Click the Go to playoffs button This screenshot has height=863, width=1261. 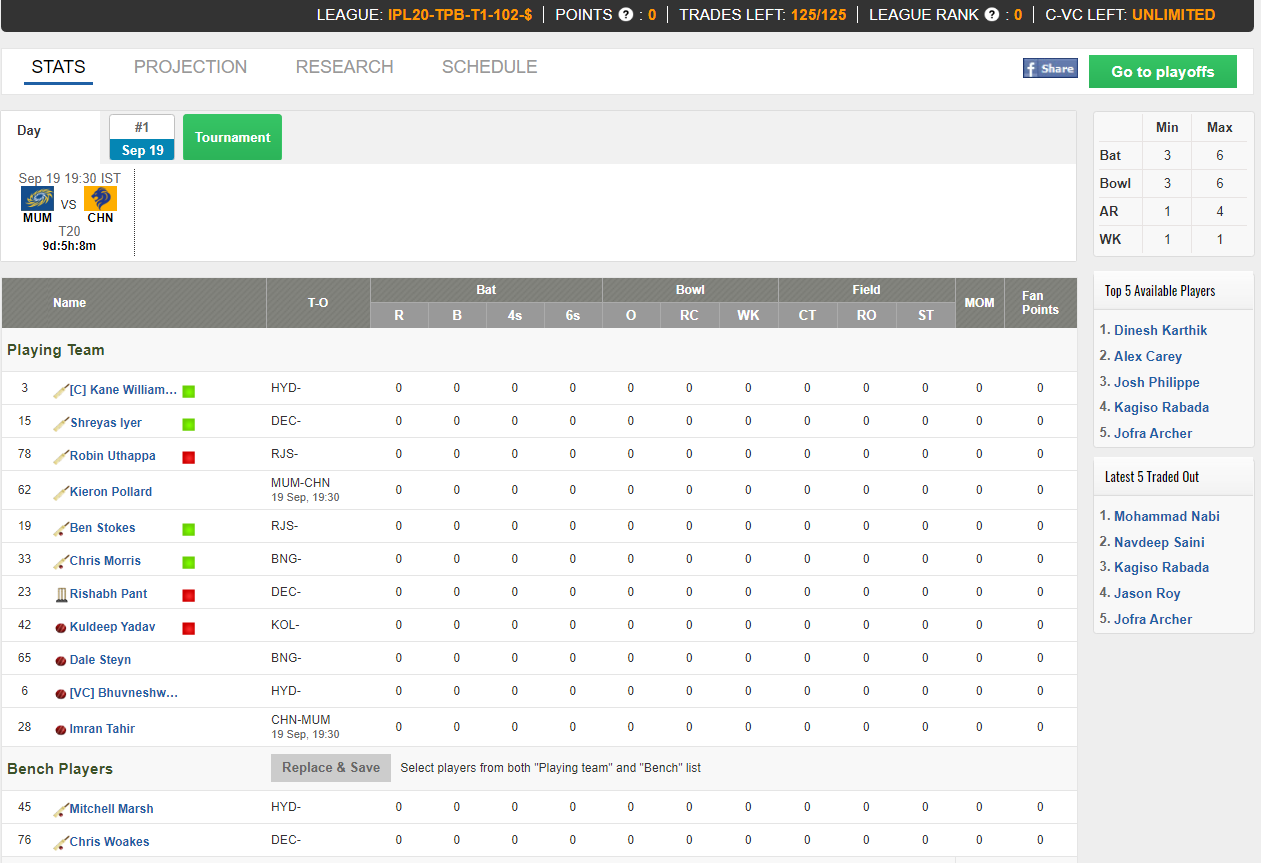coord(1163,72)
